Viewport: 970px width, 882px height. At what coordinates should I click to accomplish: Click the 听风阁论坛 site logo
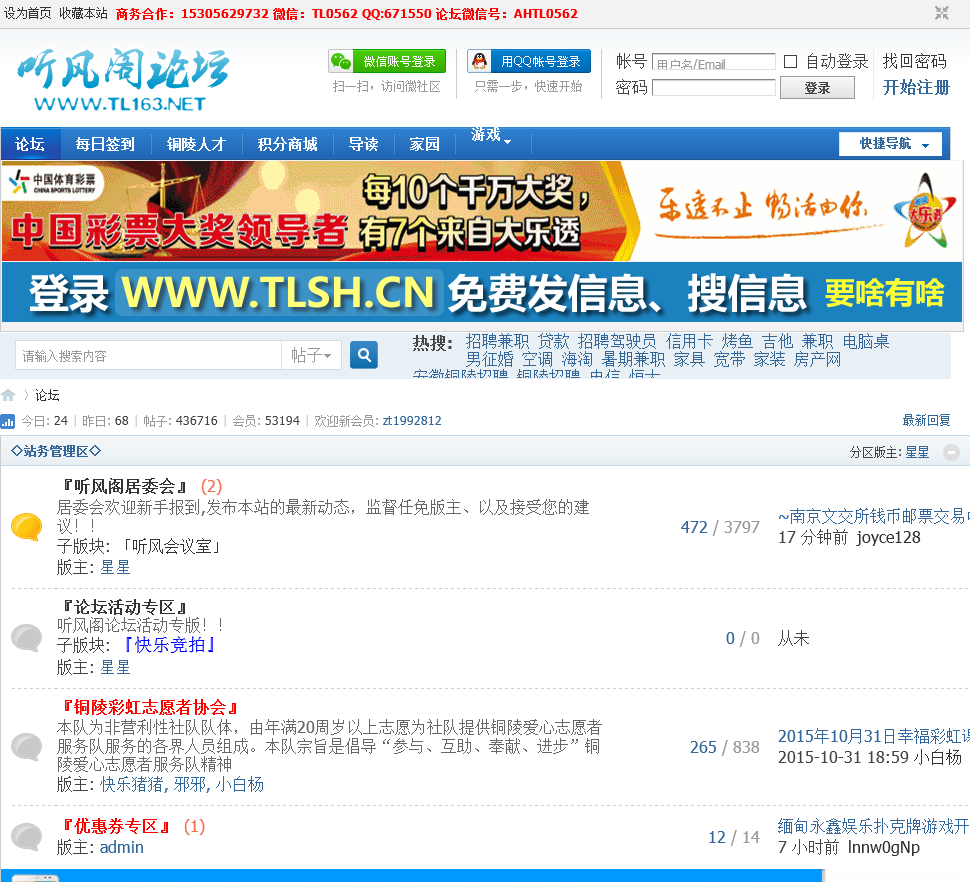point(124,80)
